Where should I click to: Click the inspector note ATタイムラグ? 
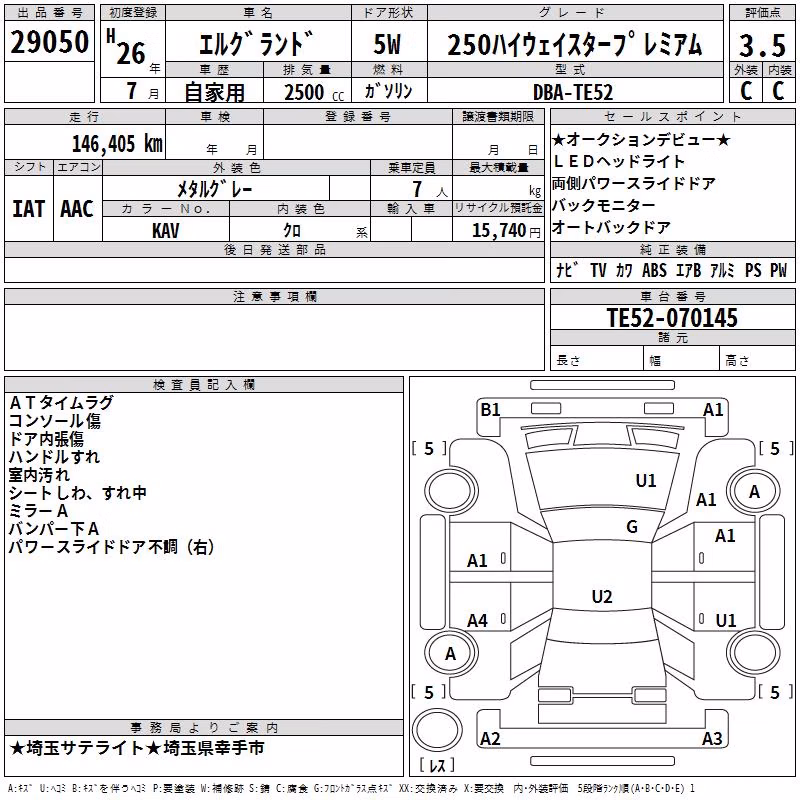pos(61,403)
